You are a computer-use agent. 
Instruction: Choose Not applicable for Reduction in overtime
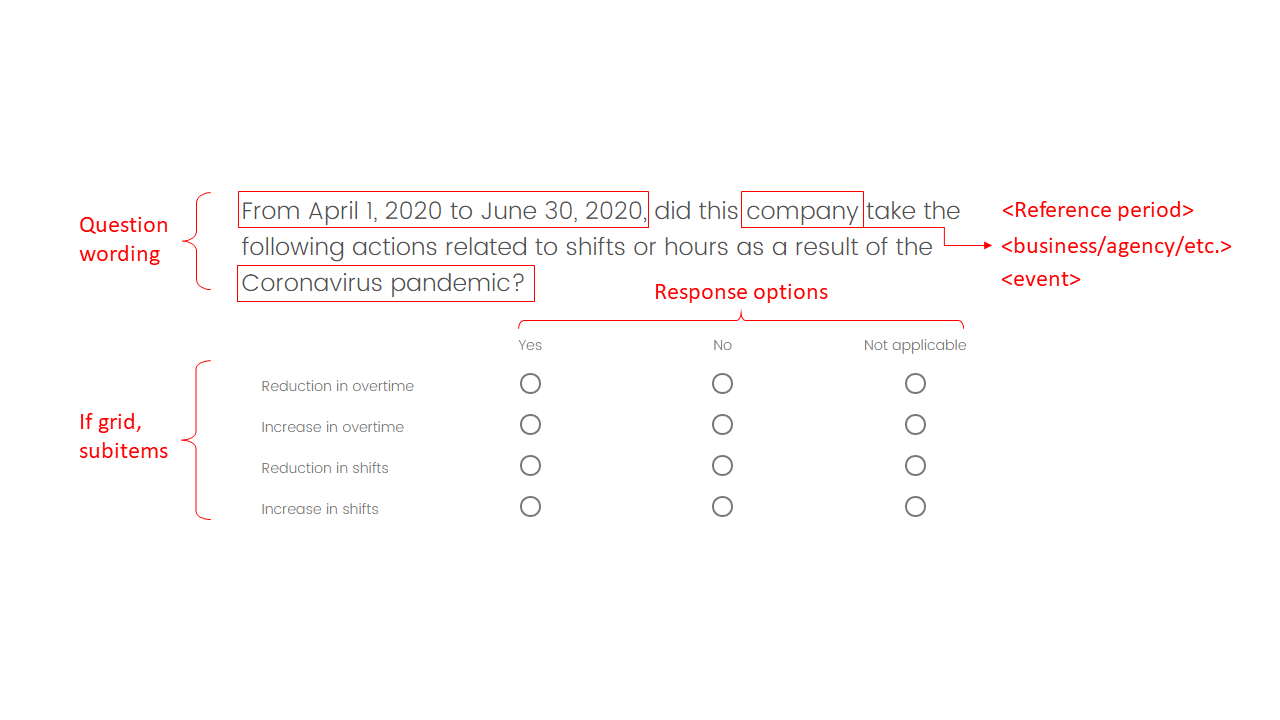click(x=915, y=384)
